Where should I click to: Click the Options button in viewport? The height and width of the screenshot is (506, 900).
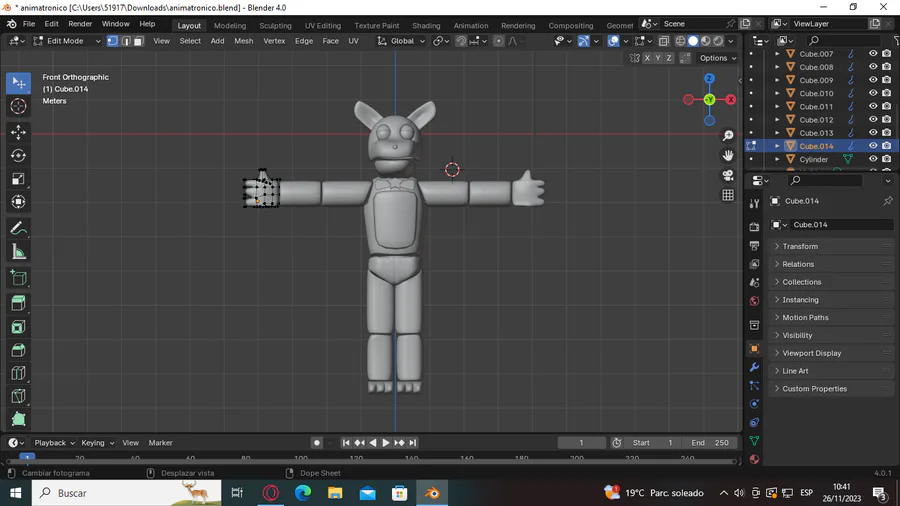pos(717,58)
